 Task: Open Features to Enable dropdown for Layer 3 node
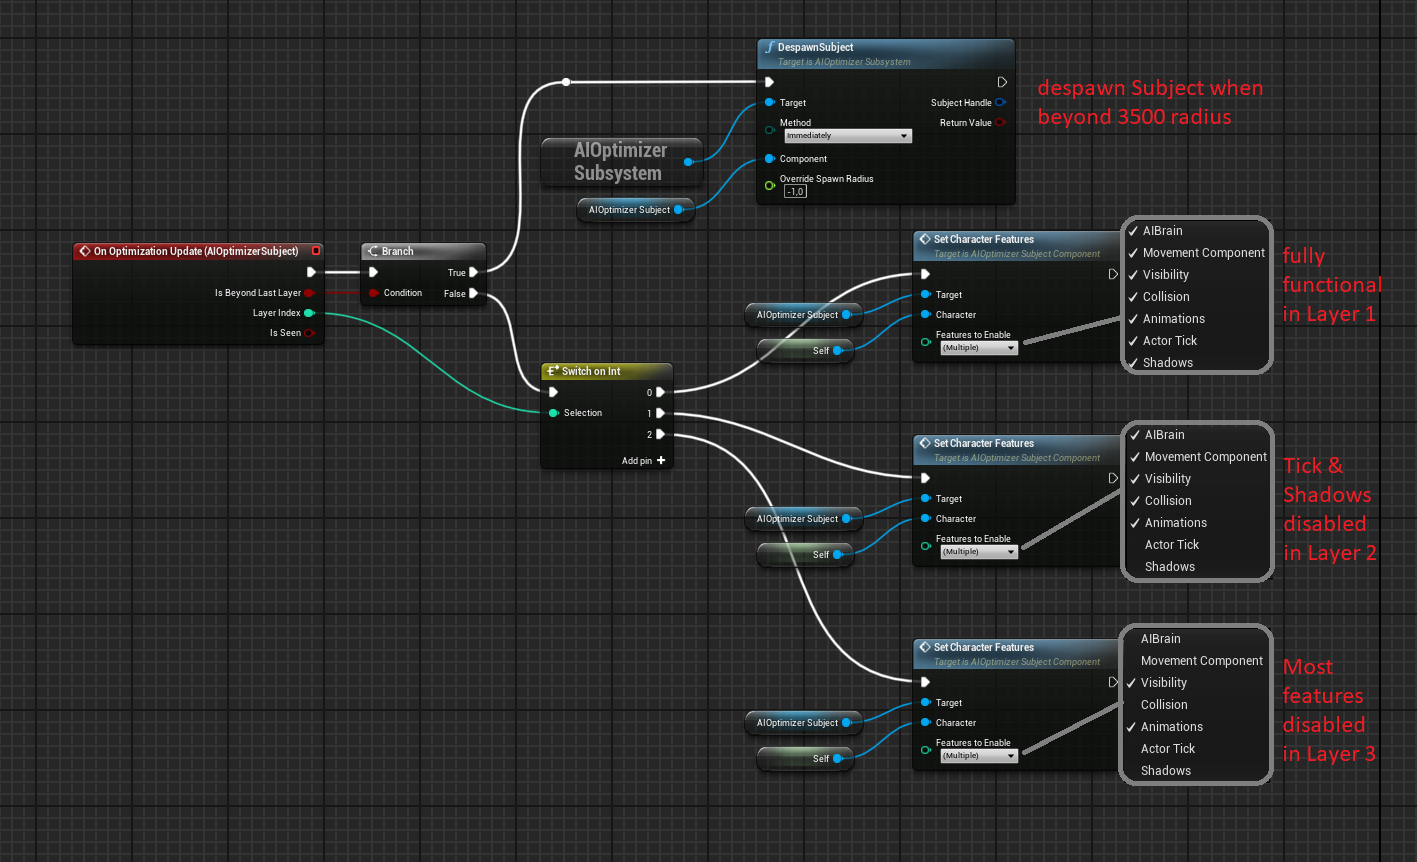pyautogui.click(x=978, y=756)
